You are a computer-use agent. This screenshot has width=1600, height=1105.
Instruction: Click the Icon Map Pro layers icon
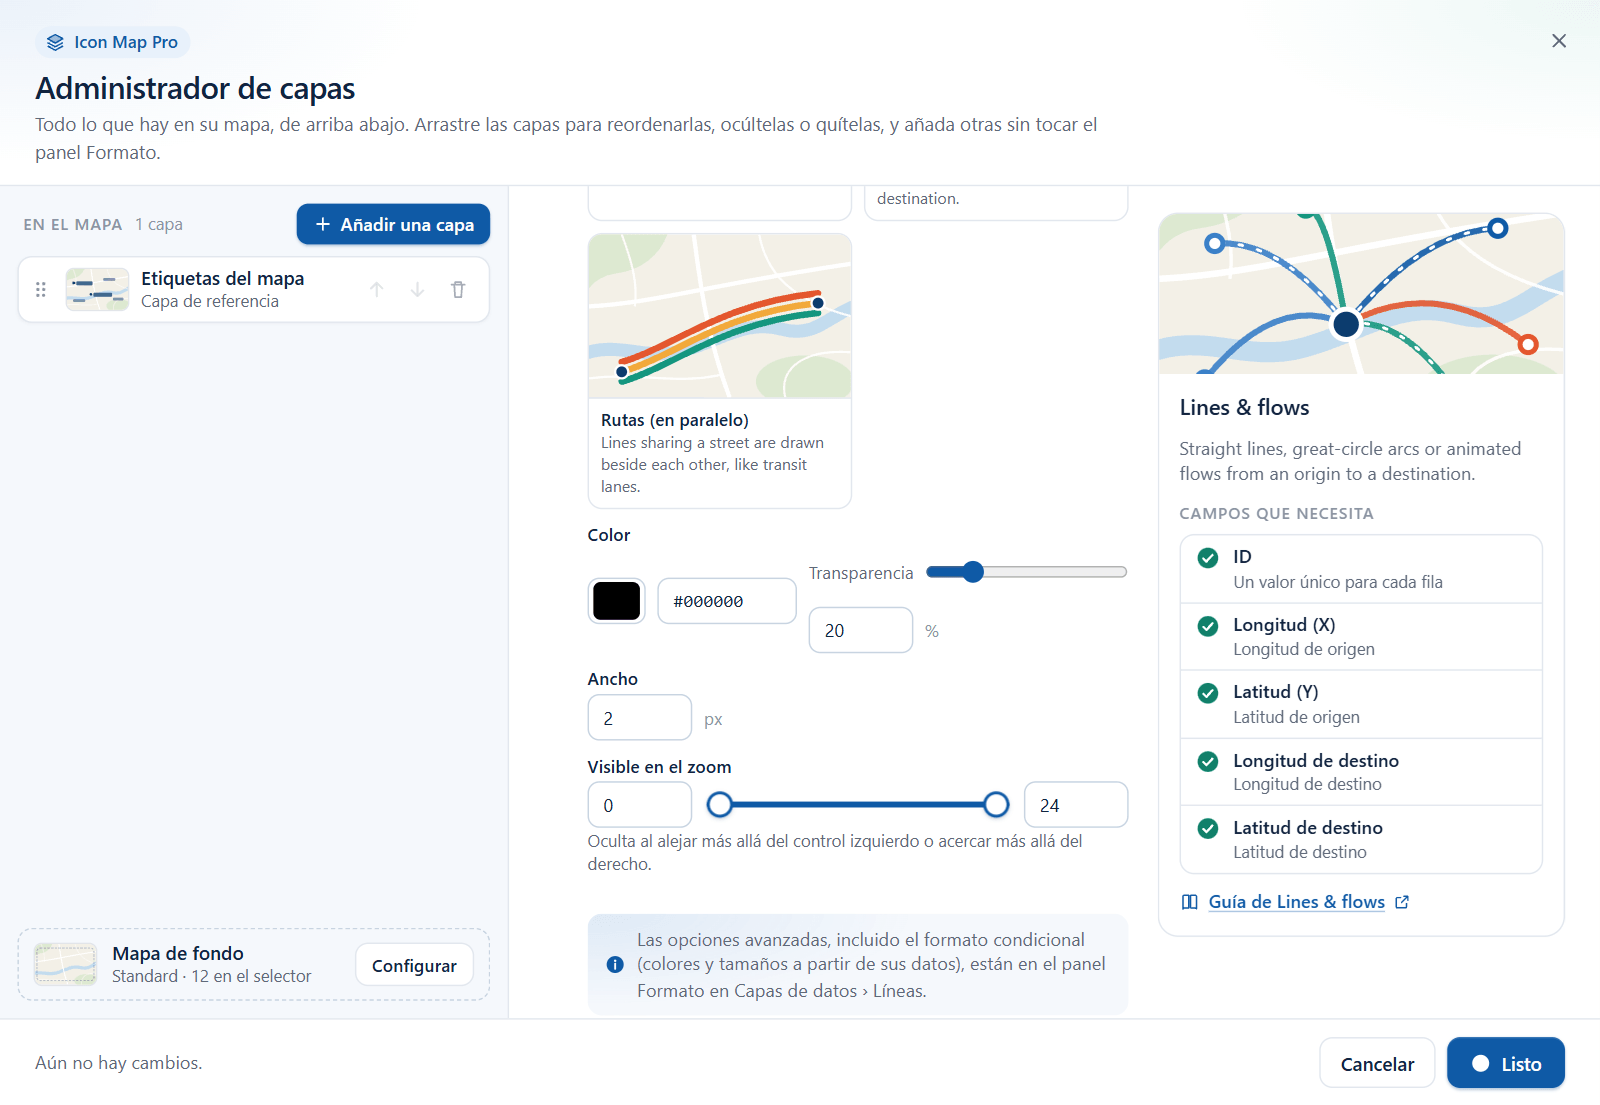[x=55, y=42]
